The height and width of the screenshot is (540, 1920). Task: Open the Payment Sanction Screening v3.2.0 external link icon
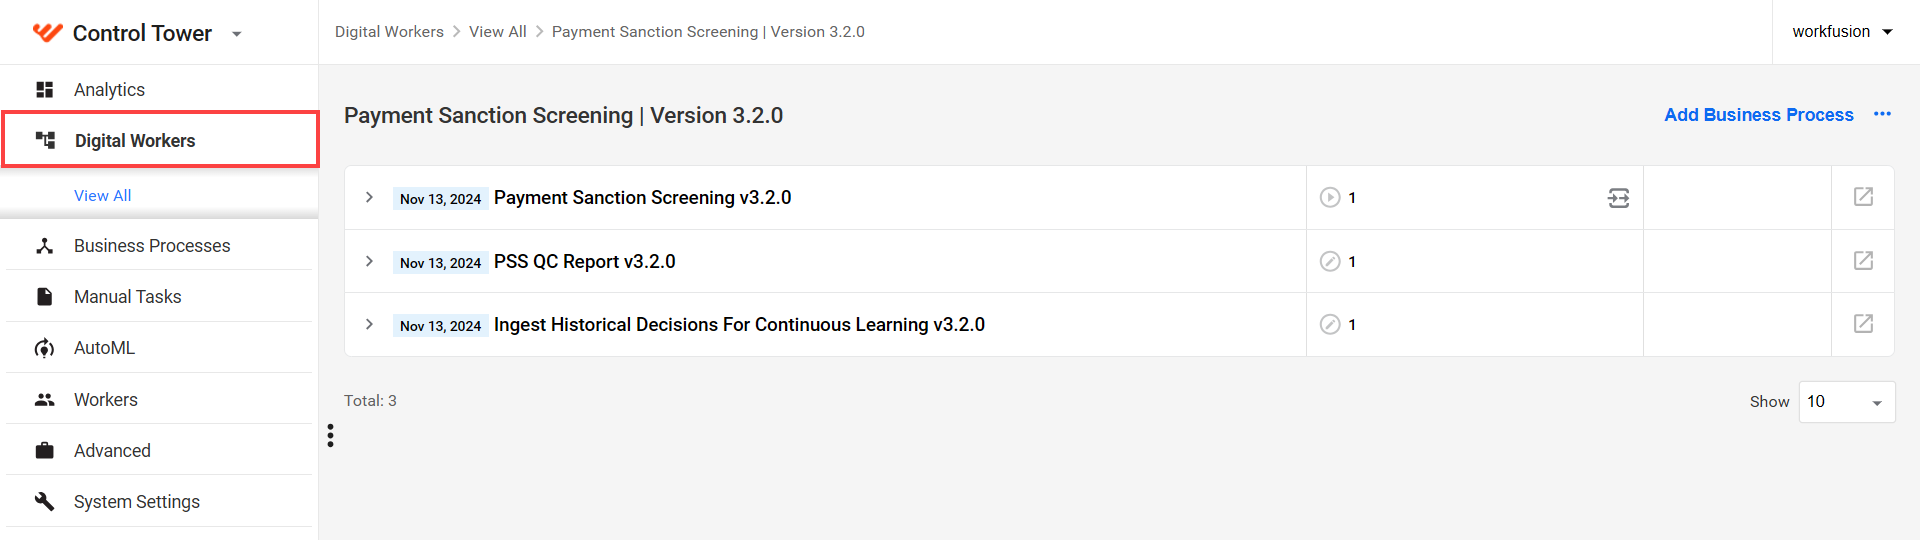pyautogui.click(x=1863, y=197)
